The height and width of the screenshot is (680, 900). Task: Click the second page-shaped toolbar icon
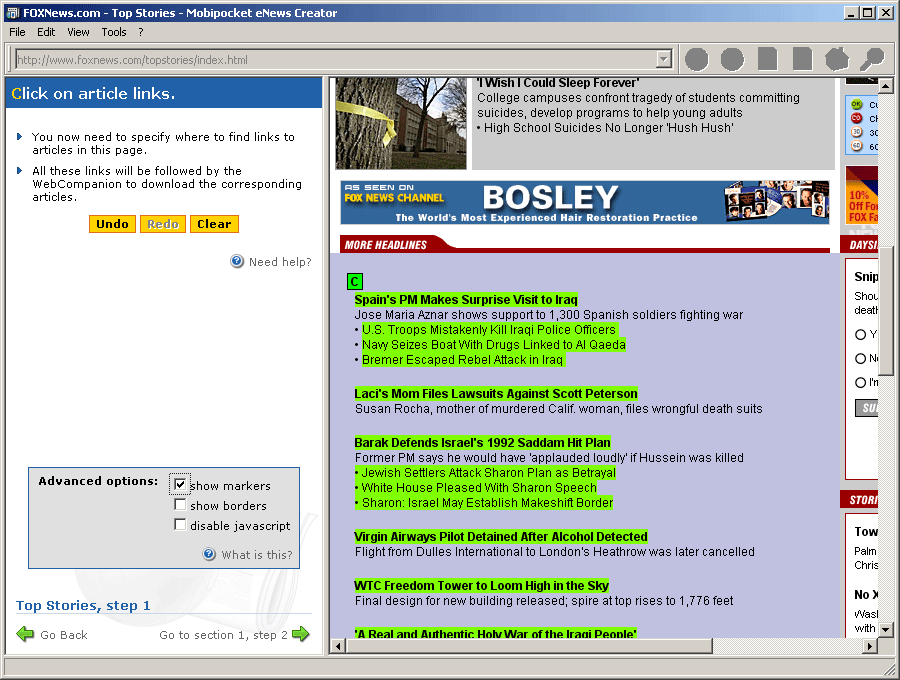[x=802, y=59]
